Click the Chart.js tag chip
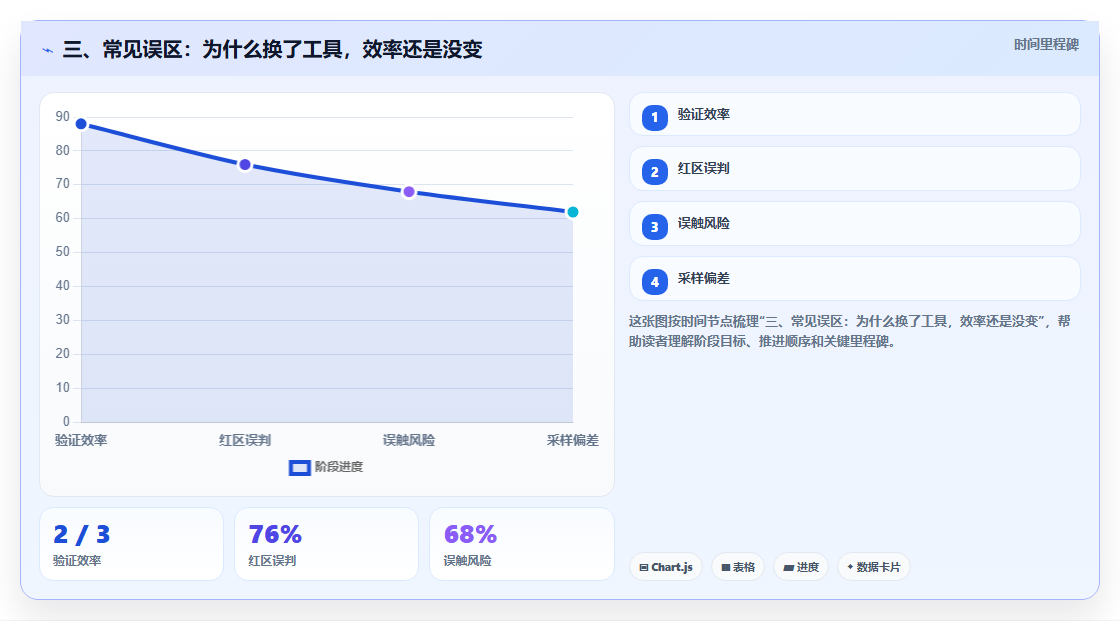 click(666, 567)
